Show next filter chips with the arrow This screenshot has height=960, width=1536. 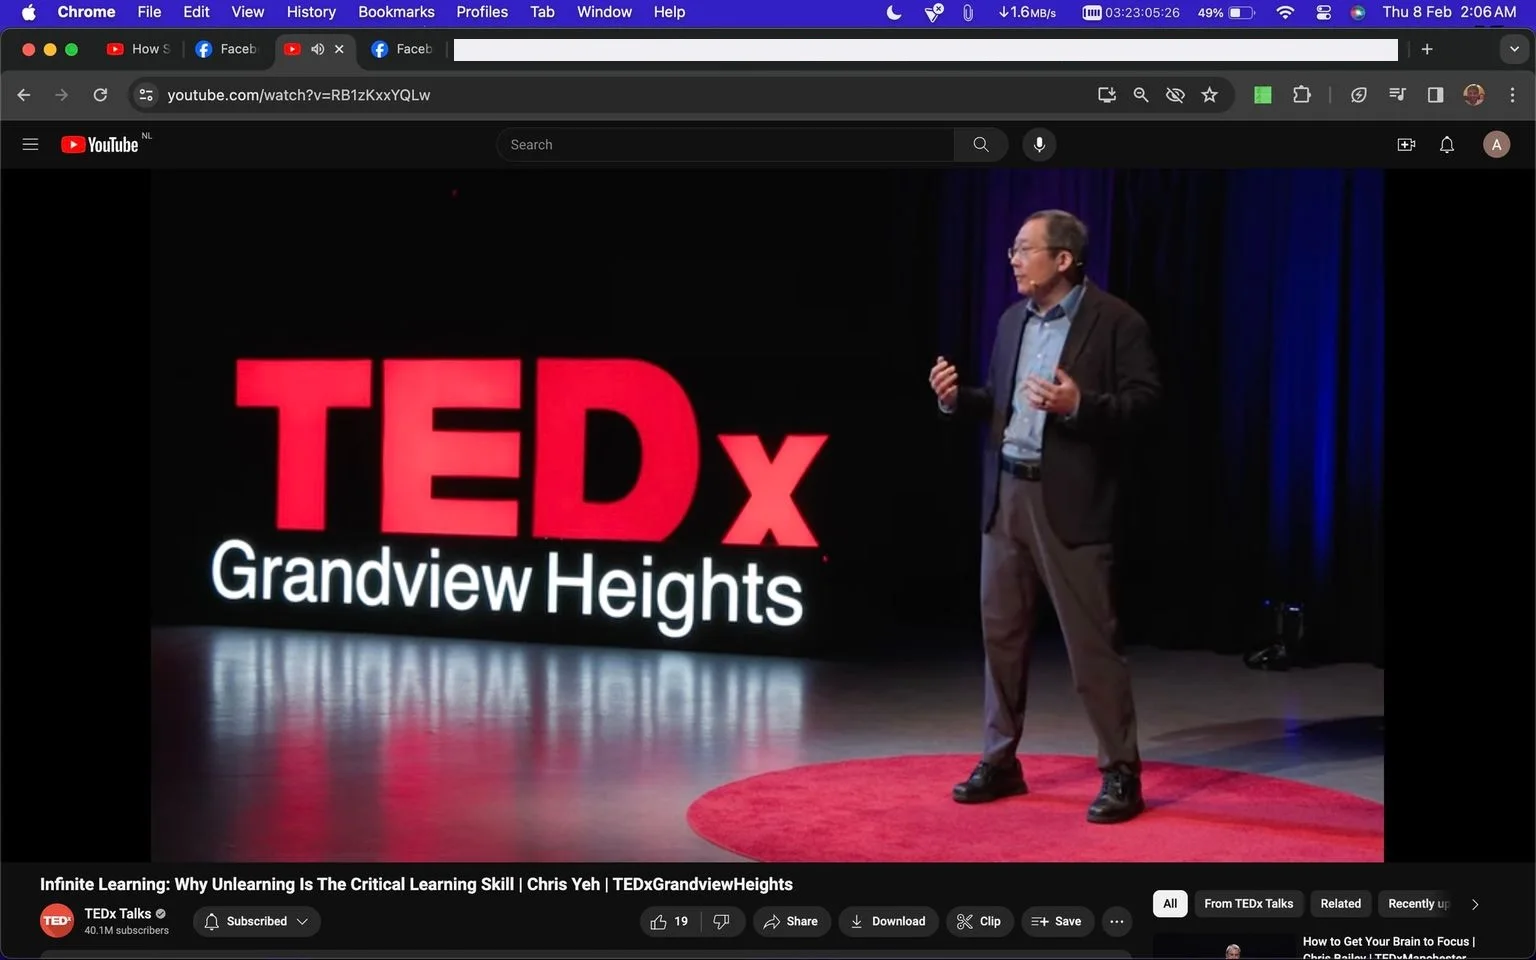click(x=1474, y=904)
